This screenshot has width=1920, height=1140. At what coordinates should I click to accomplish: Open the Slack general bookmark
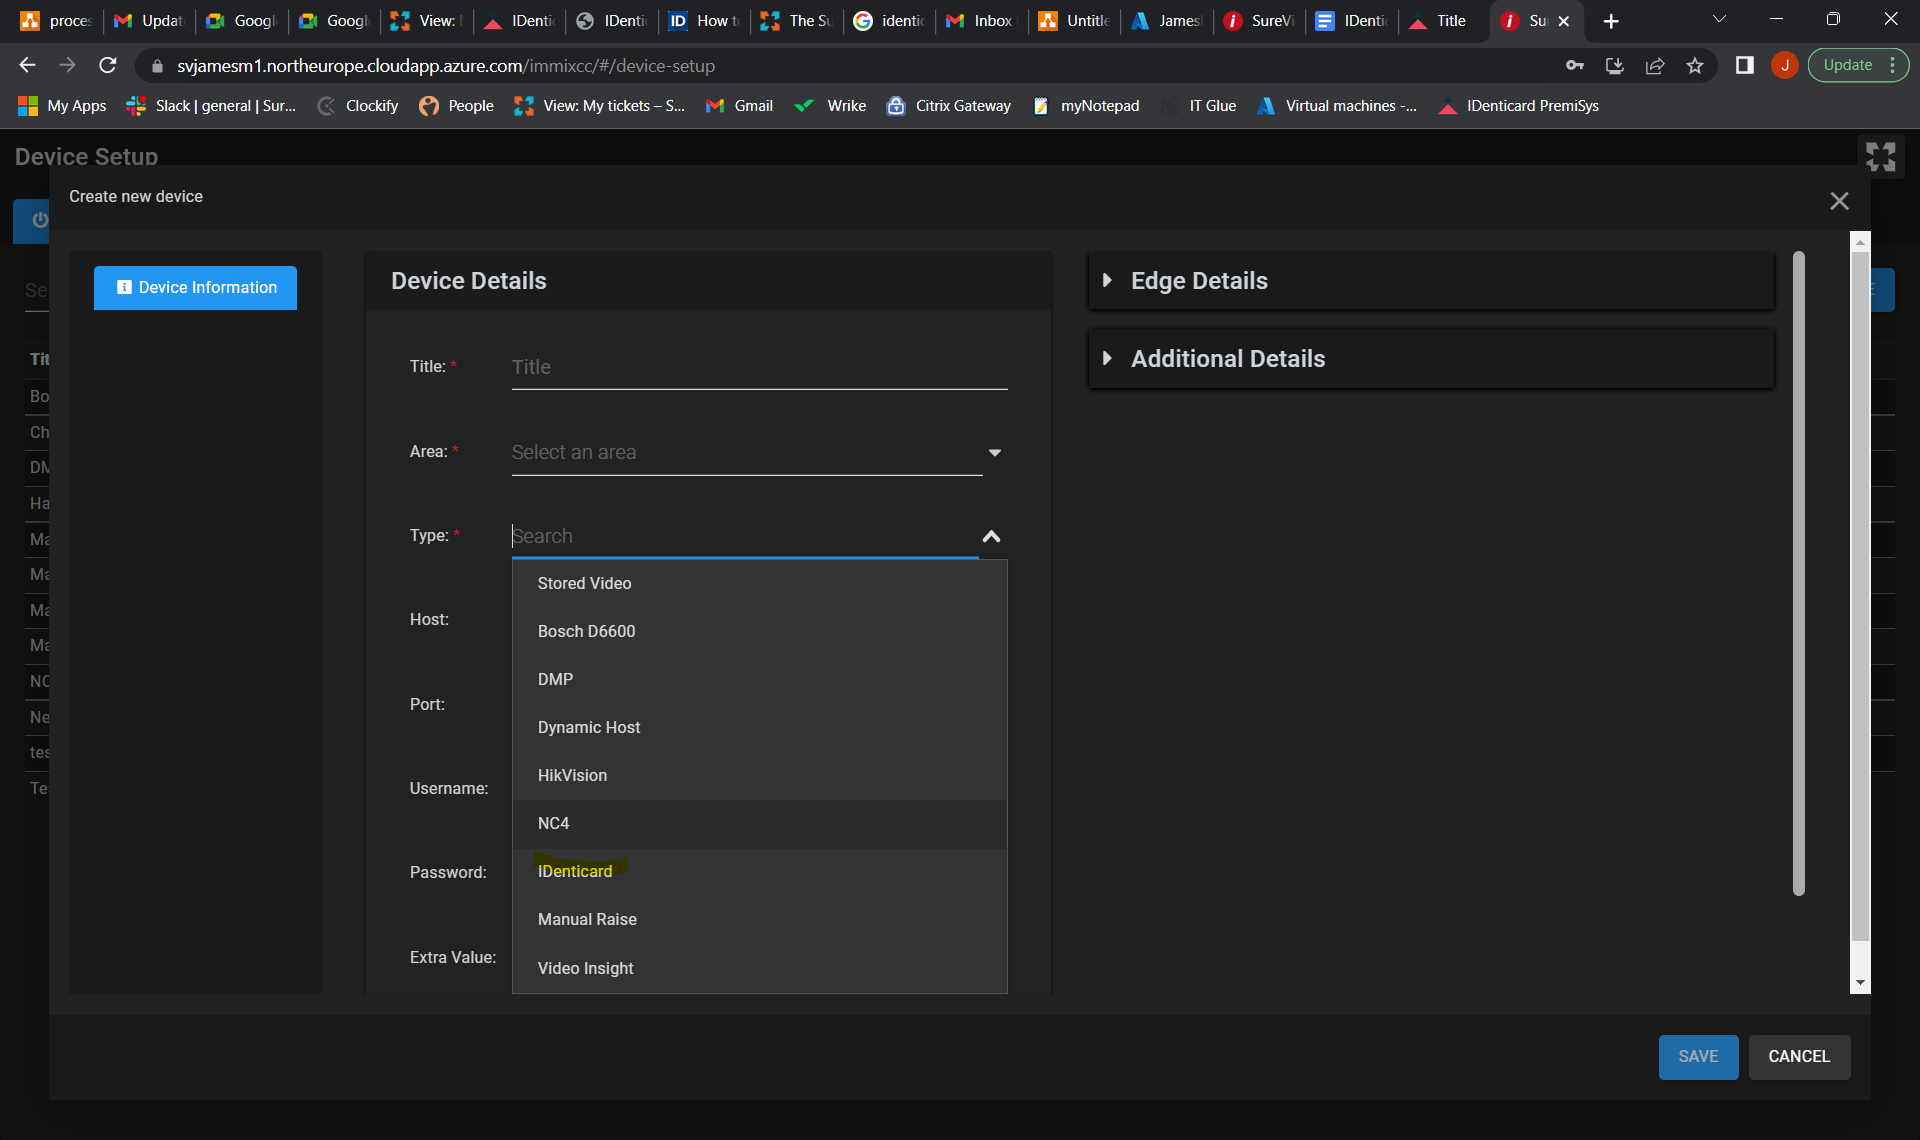212,106
